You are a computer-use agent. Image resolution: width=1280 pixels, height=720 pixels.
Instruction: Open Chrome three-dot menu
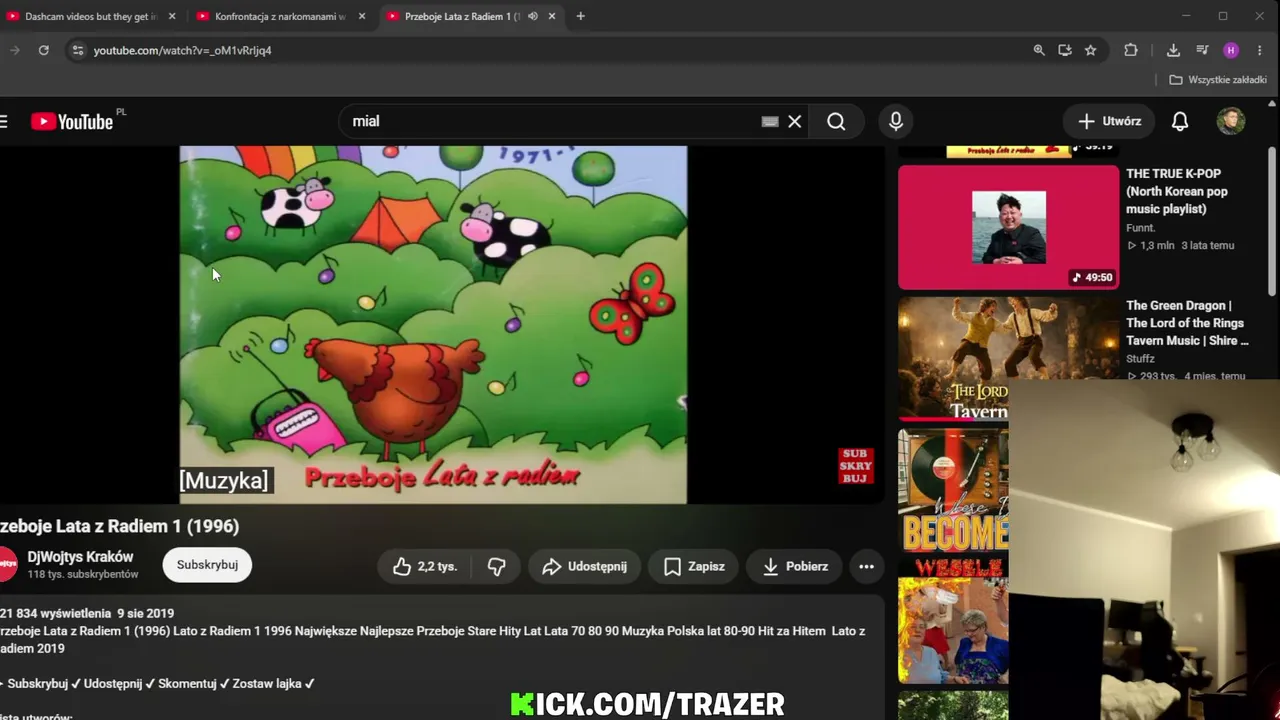point(1259,50)
